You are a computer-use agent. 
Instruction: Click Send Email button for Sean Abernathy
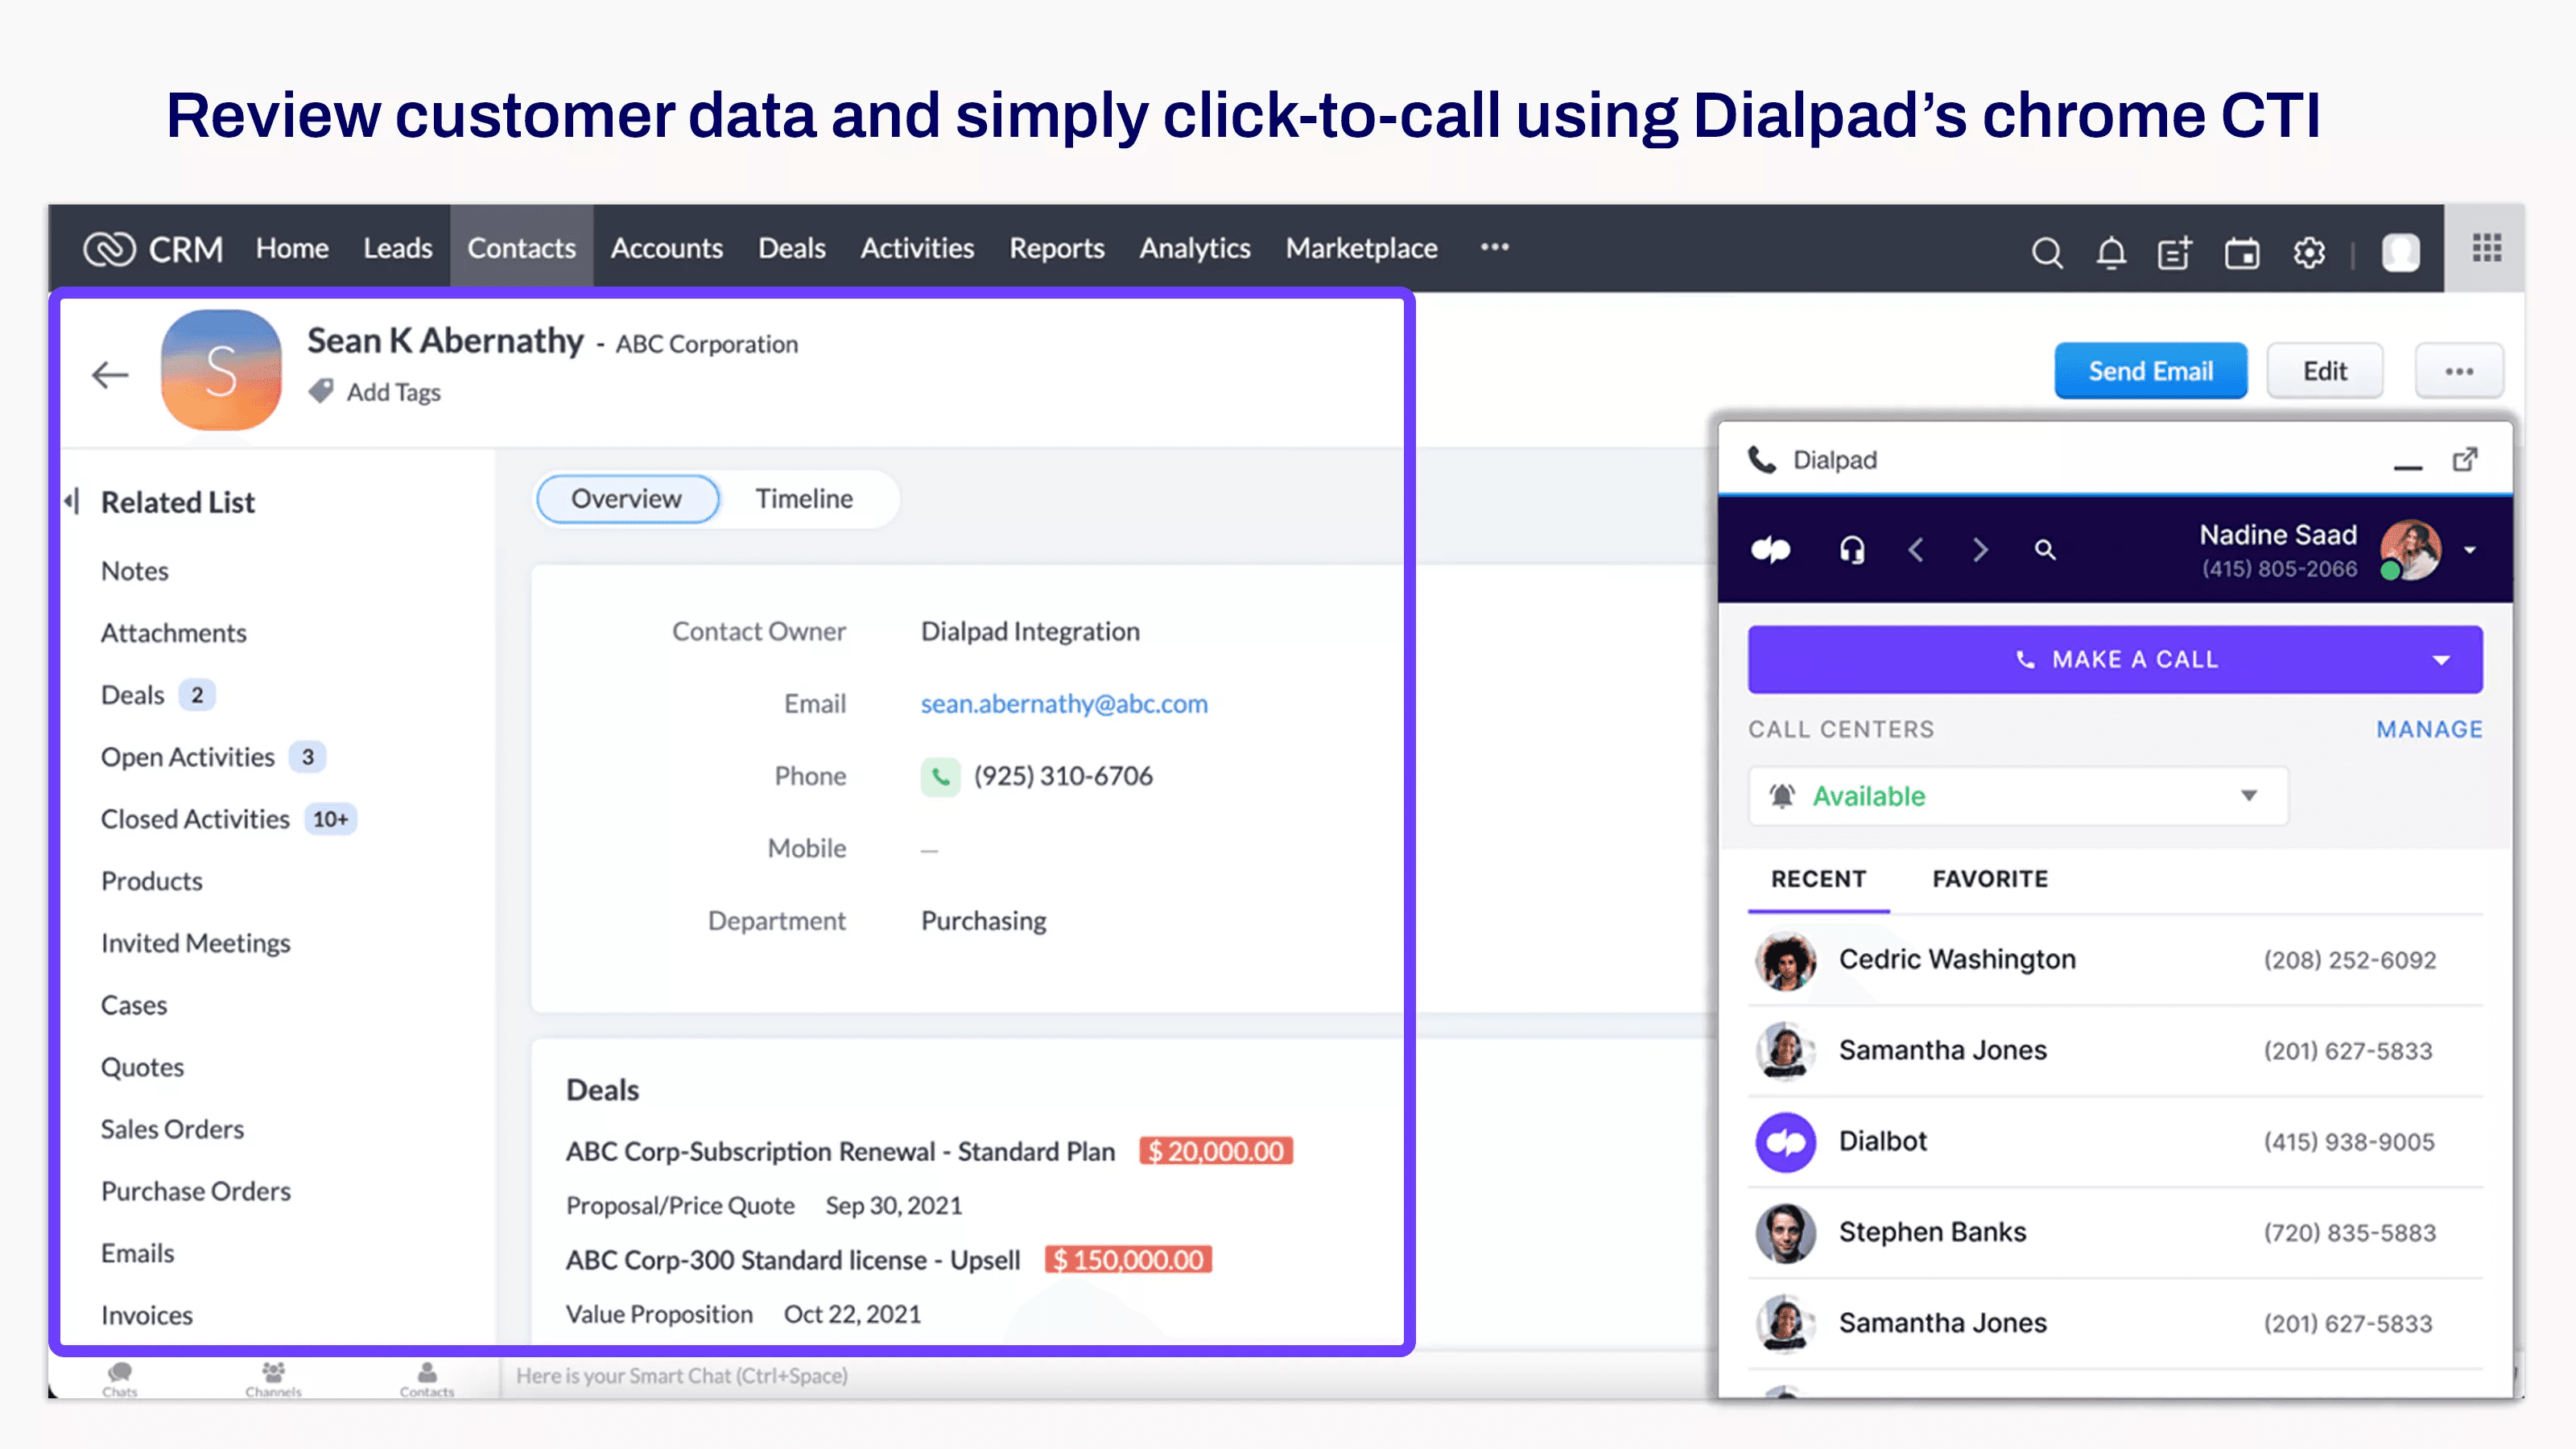click(2149, 369)
